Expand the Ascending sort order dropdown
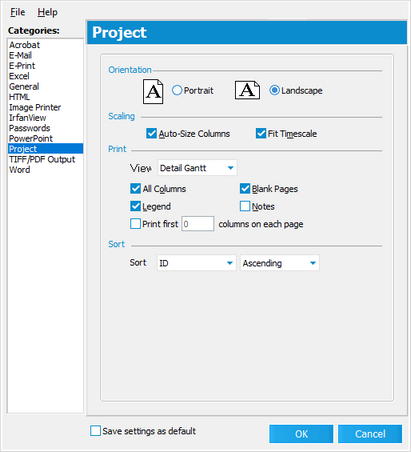 coord(280,263)
